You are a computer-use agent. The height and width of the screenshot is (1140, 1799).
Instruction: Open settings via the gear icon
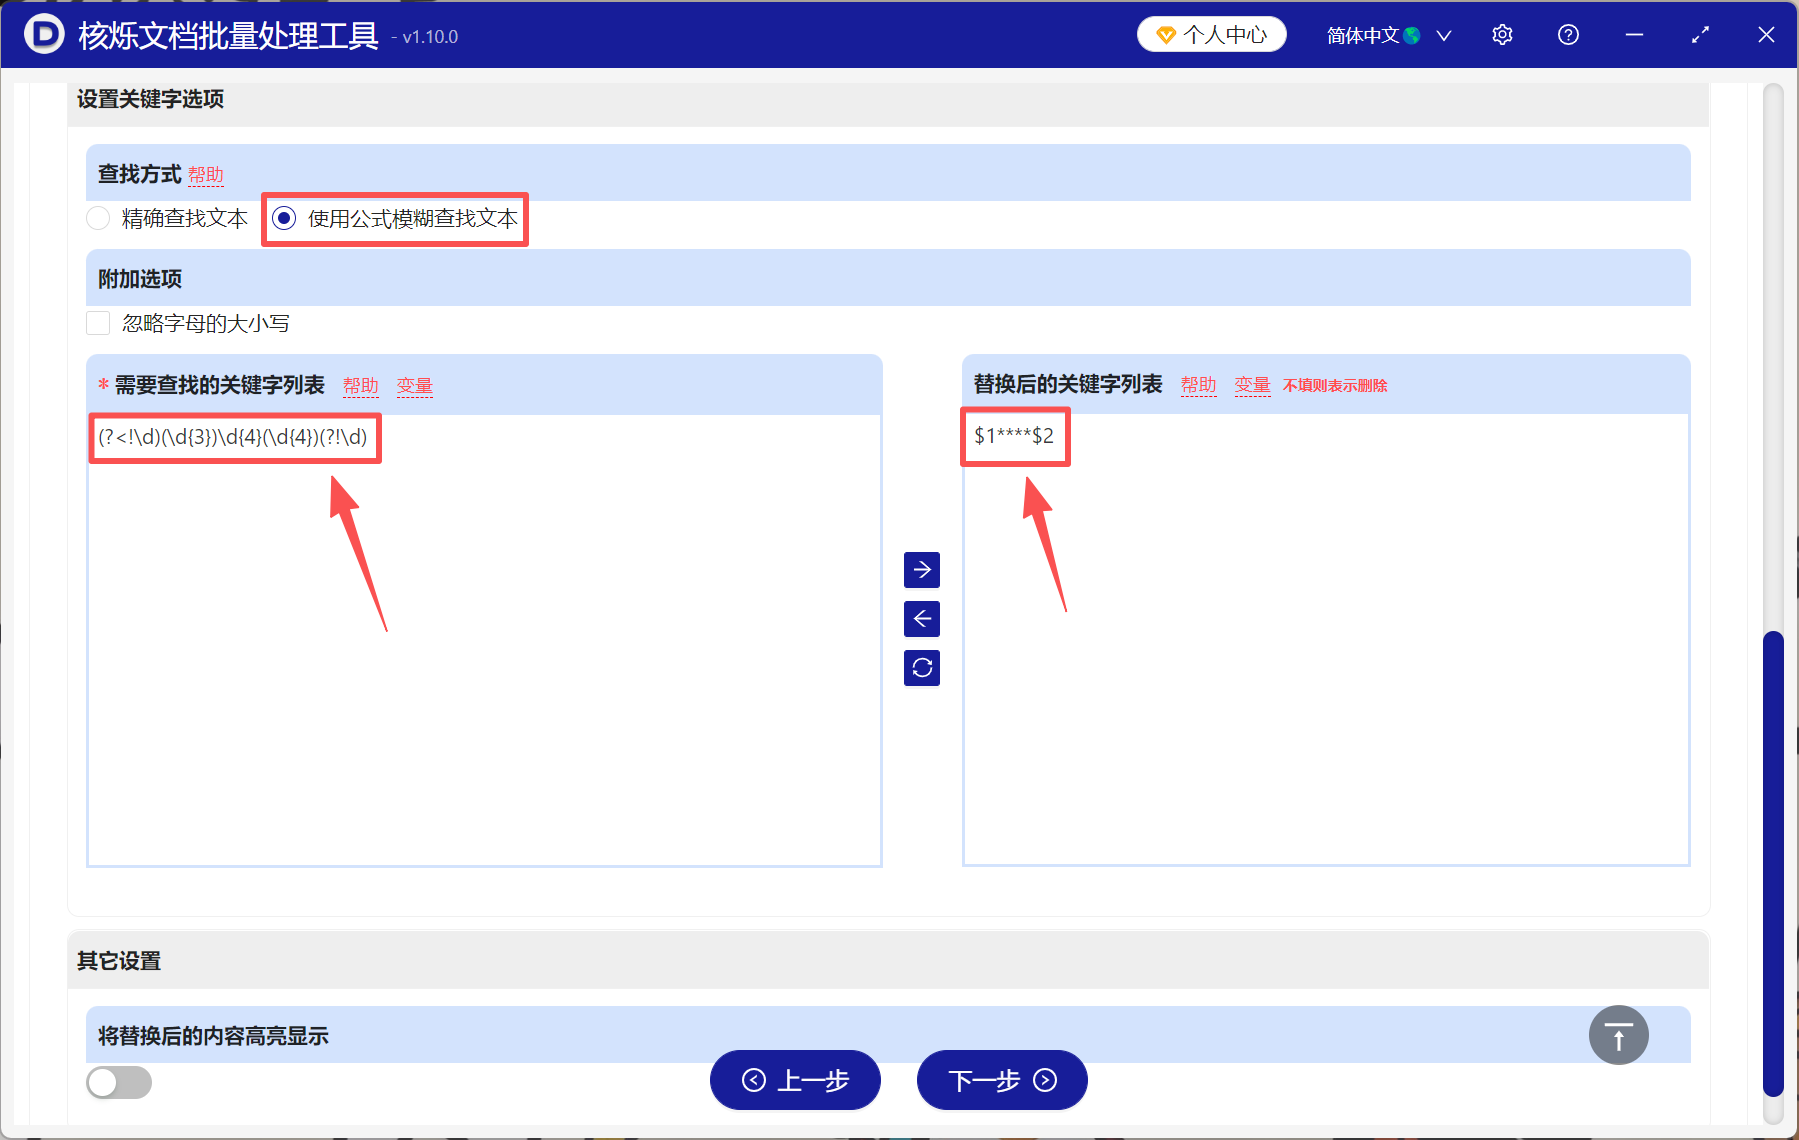click(1502, 34)
